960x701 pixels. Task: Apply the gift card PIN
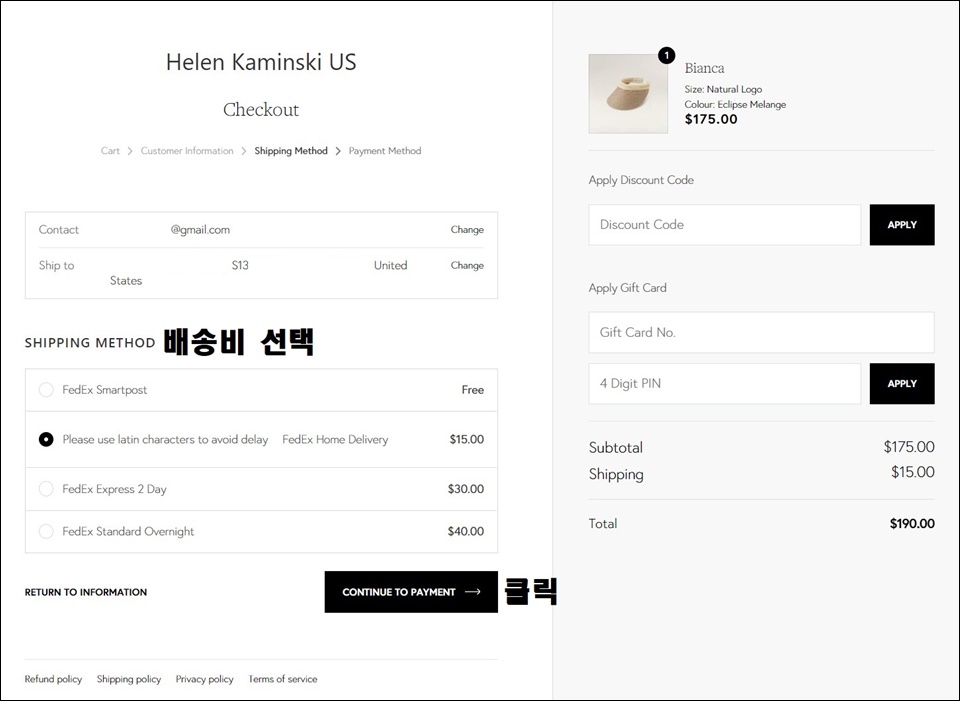pos(902,383)
